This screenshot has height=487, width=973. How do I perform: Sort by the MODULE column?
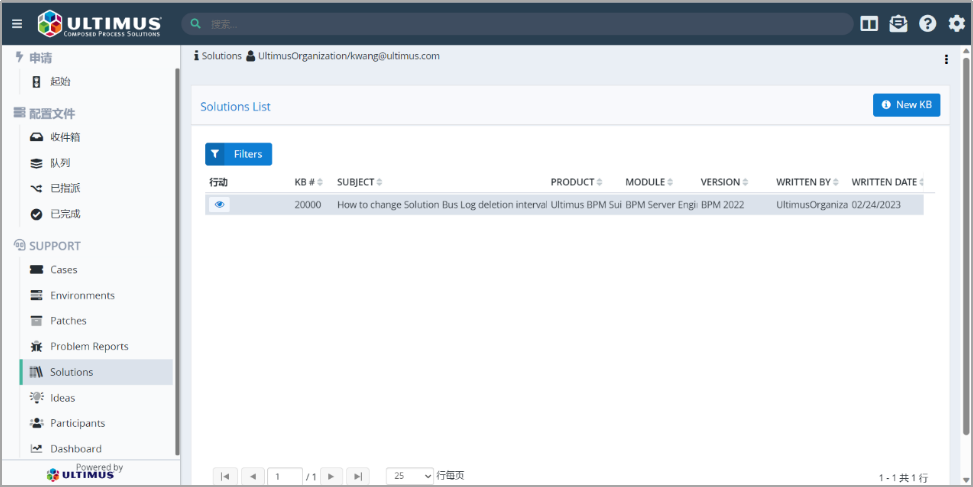[649, 182]
